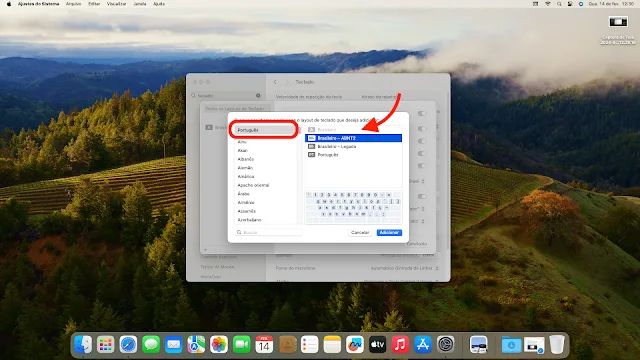Viewport: 640px width, 360px height.
Task: Click the Adicionar button
Action: [x=389, y=233]
